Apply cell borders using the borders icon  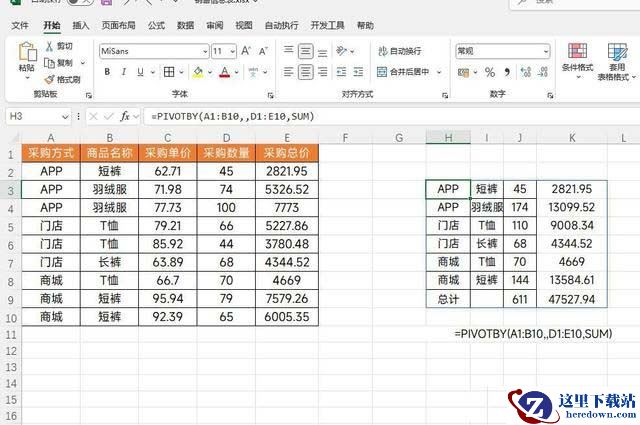click(169, 72)
